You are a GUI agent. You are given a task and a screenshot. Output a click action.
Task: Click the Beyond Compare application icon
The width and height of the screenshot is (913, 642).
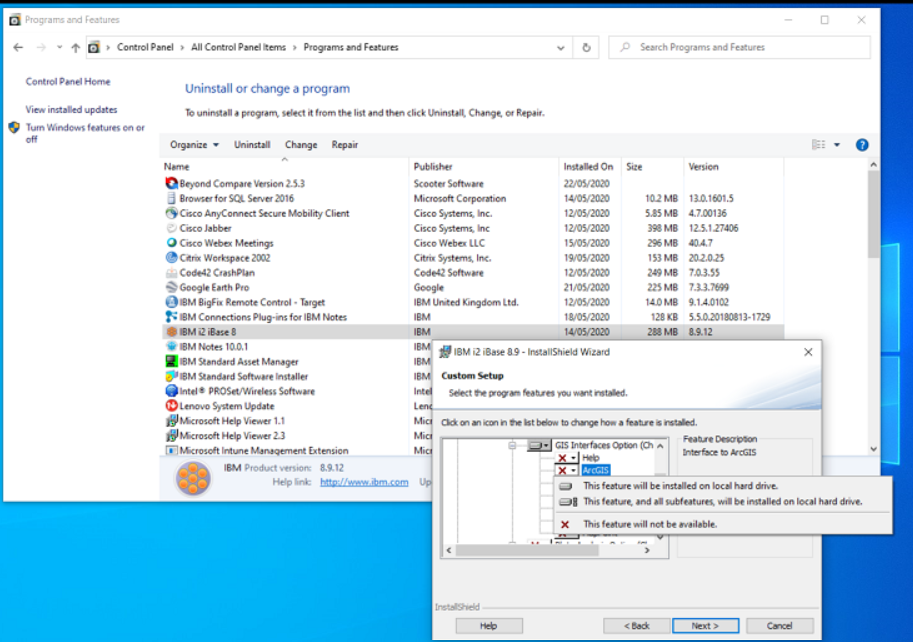point(170,183)
